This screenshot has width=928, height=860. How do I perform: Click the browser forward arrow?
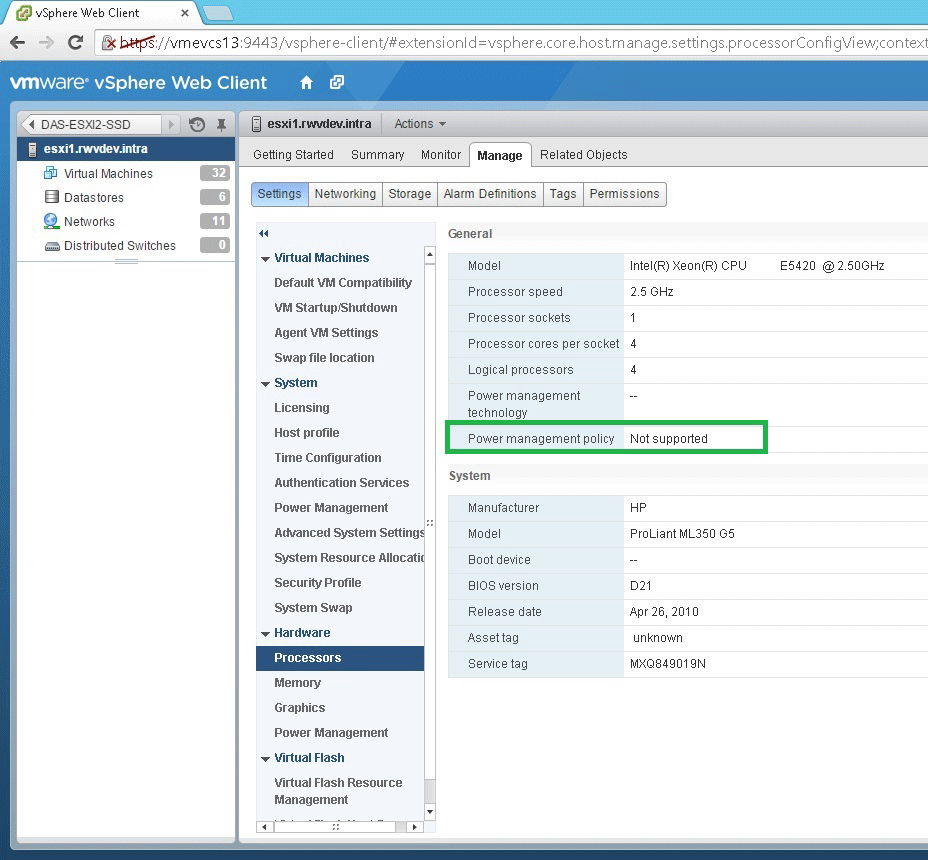point(46,43)
